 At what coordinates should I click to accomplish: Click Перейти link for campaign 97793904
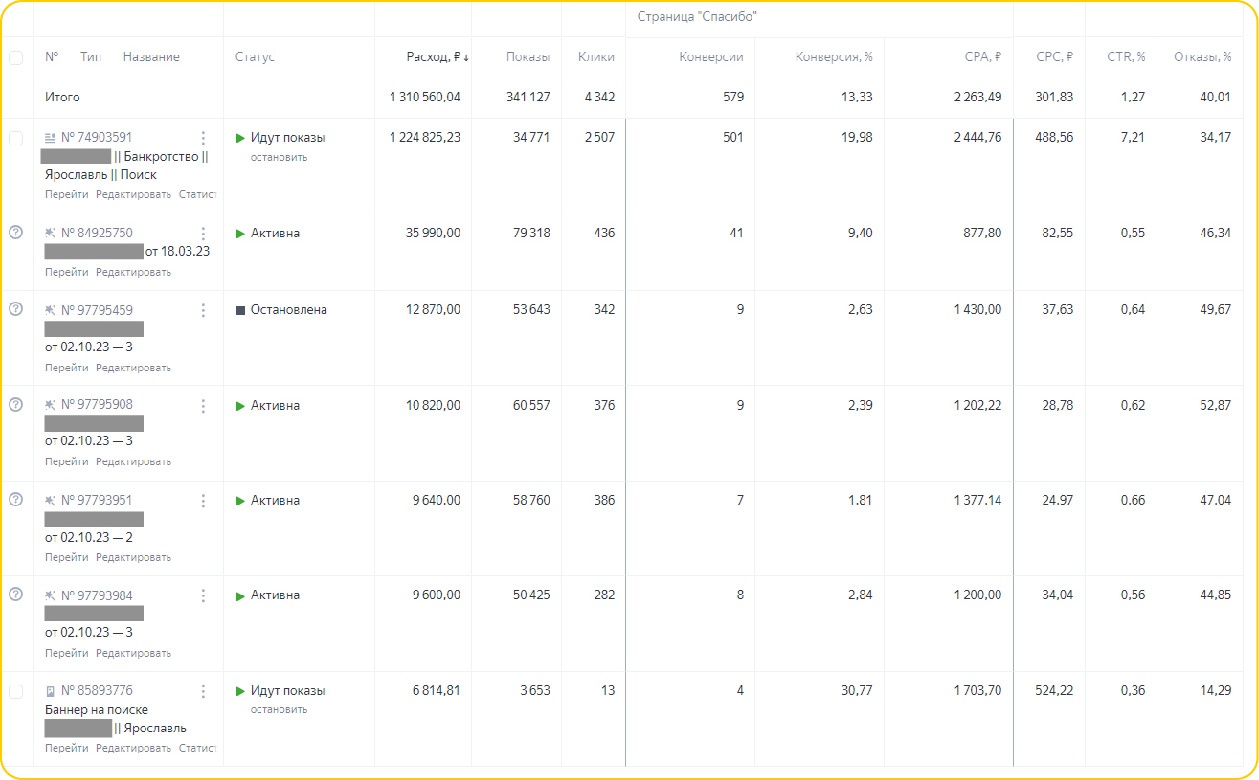coord(67,653)
